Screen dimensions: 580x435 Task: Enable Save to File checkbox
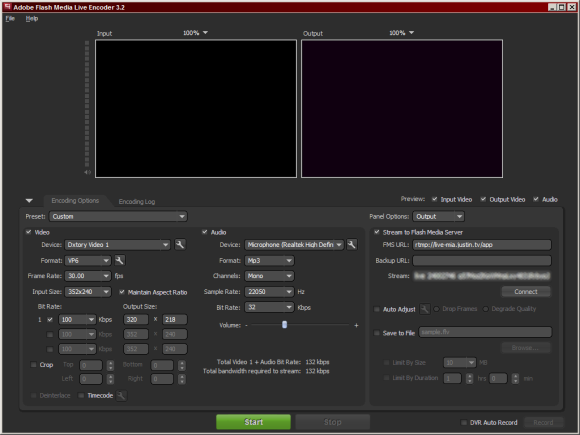pos(377,333)
